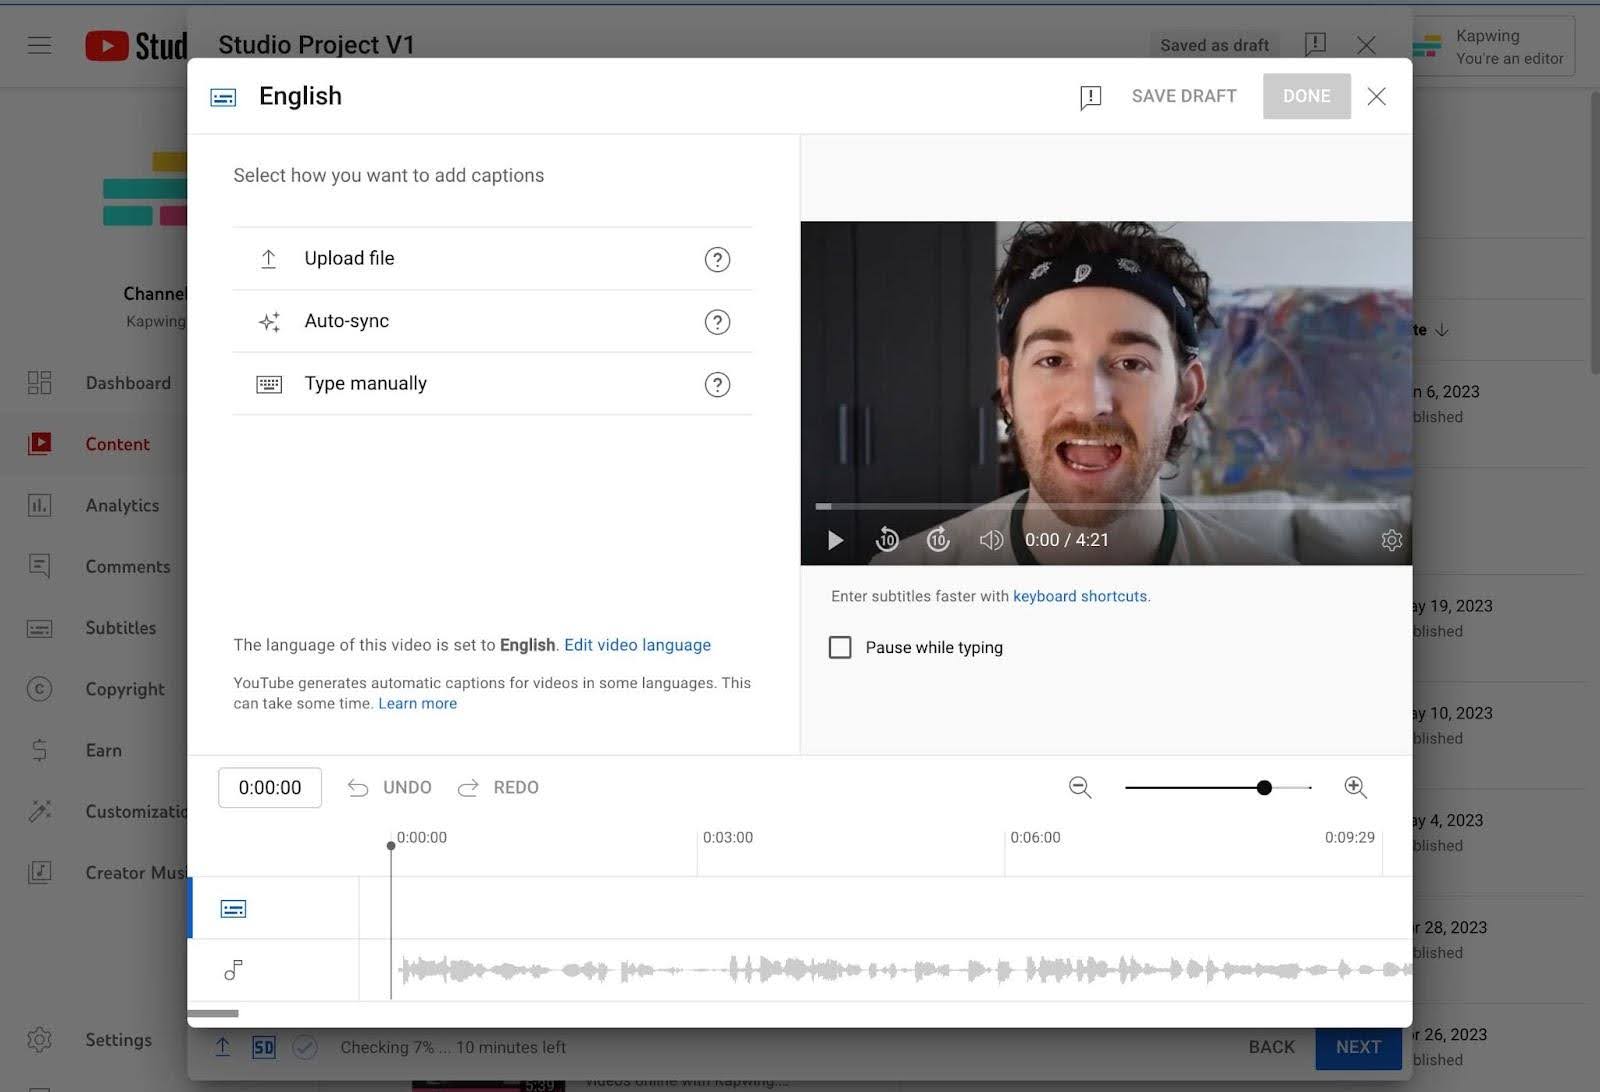Enable Pause while typing checkbox
1600x1092 pixels.
(840, 647)
